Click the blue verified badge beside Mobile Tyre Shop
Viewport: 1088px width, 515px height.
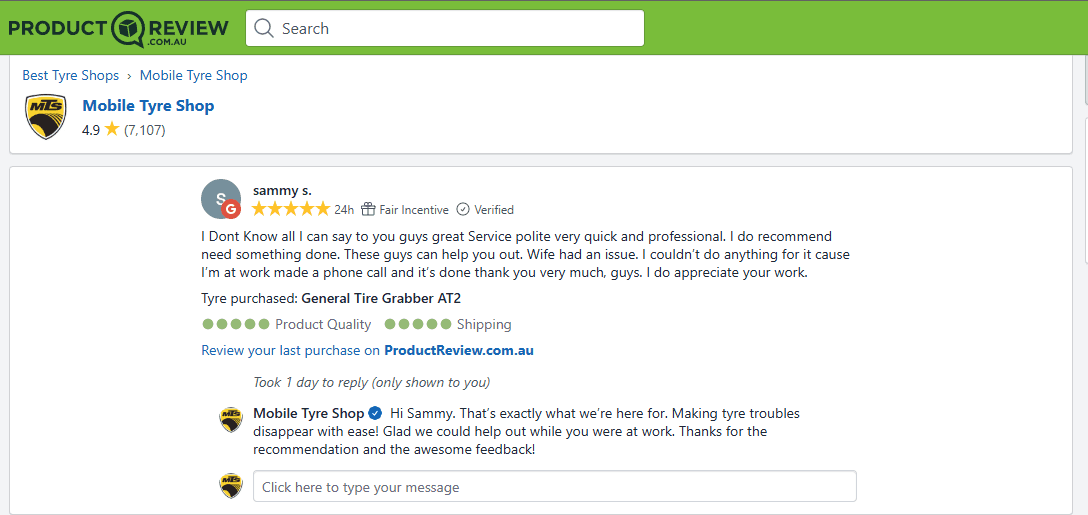[375, 414]
